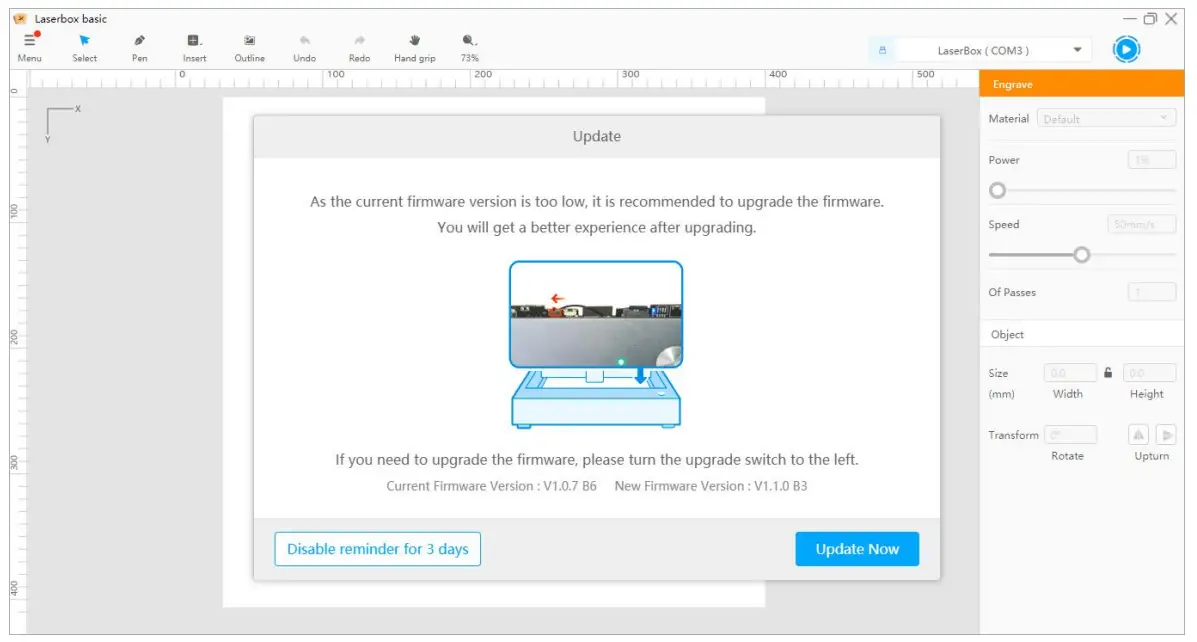Enable the Hand grip tool
This screenshot has width=1197, height=642.
coord(415,40)
